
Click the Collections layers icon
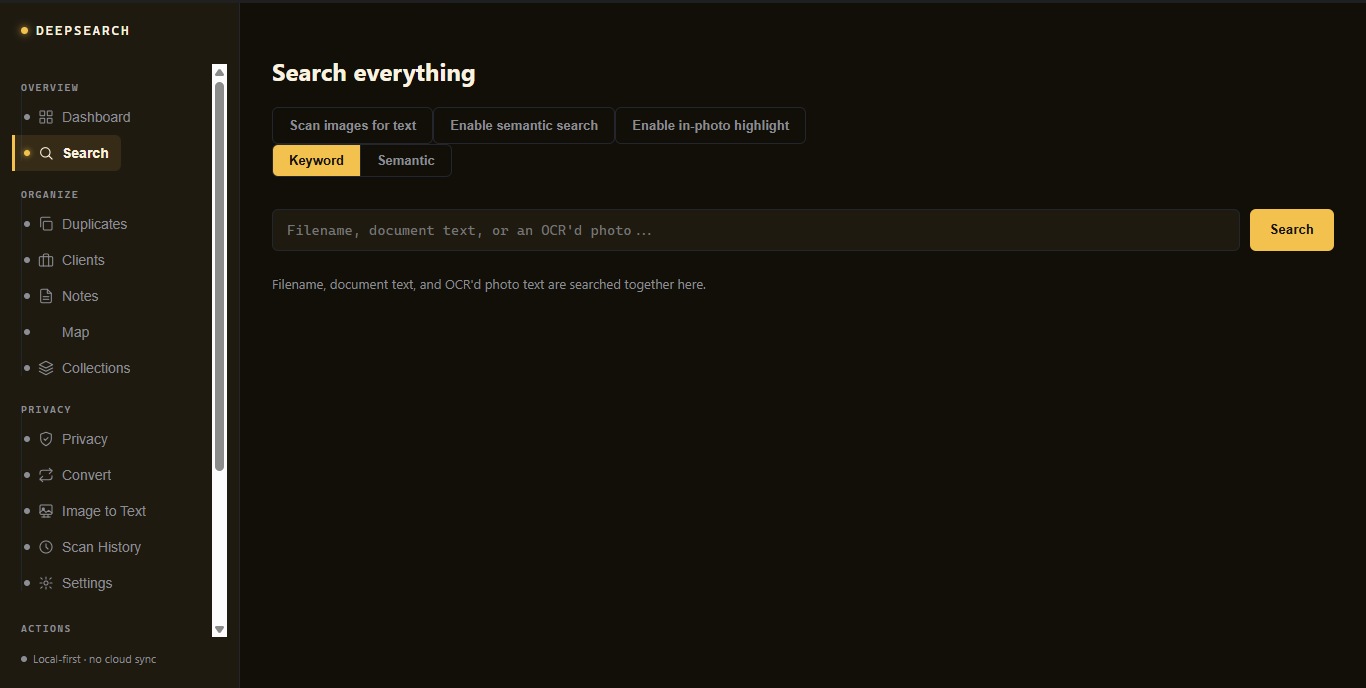46,368
